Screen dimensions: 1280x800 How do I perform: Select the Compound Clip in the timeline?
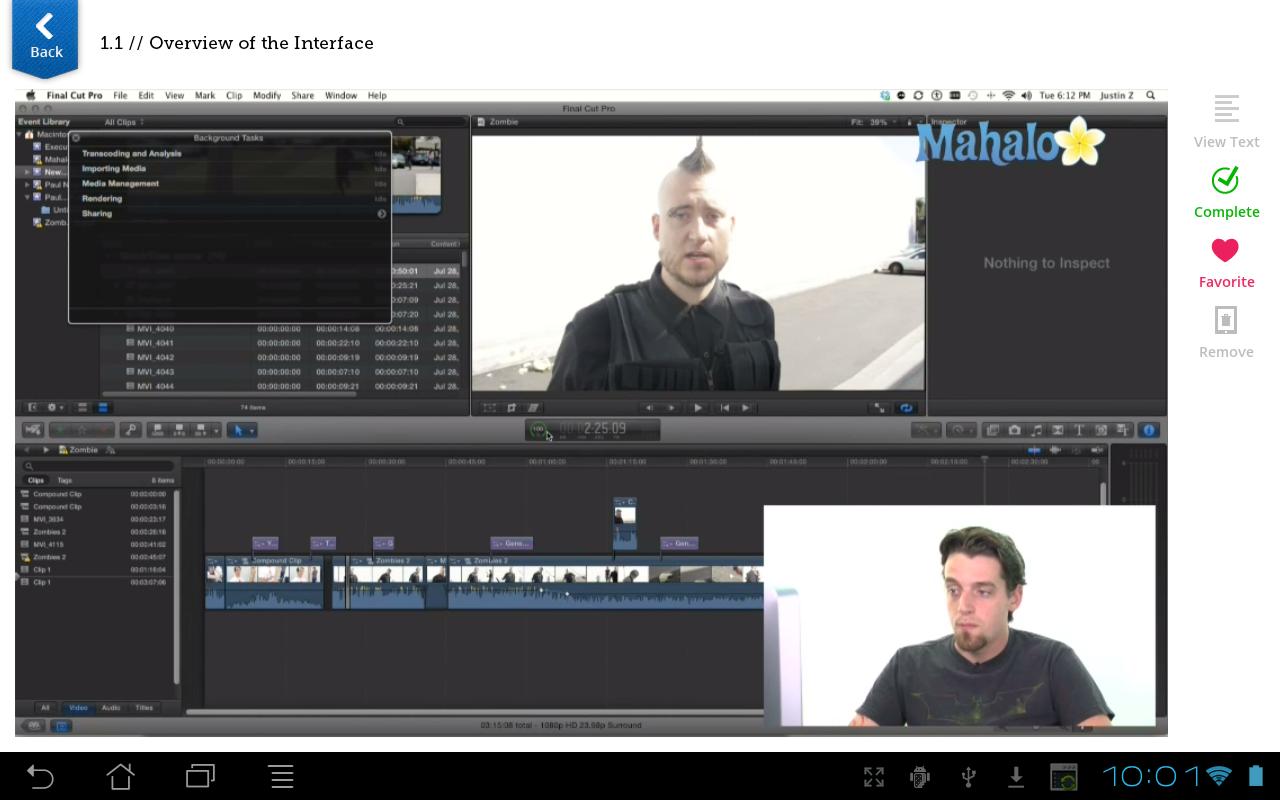[275, 583]
